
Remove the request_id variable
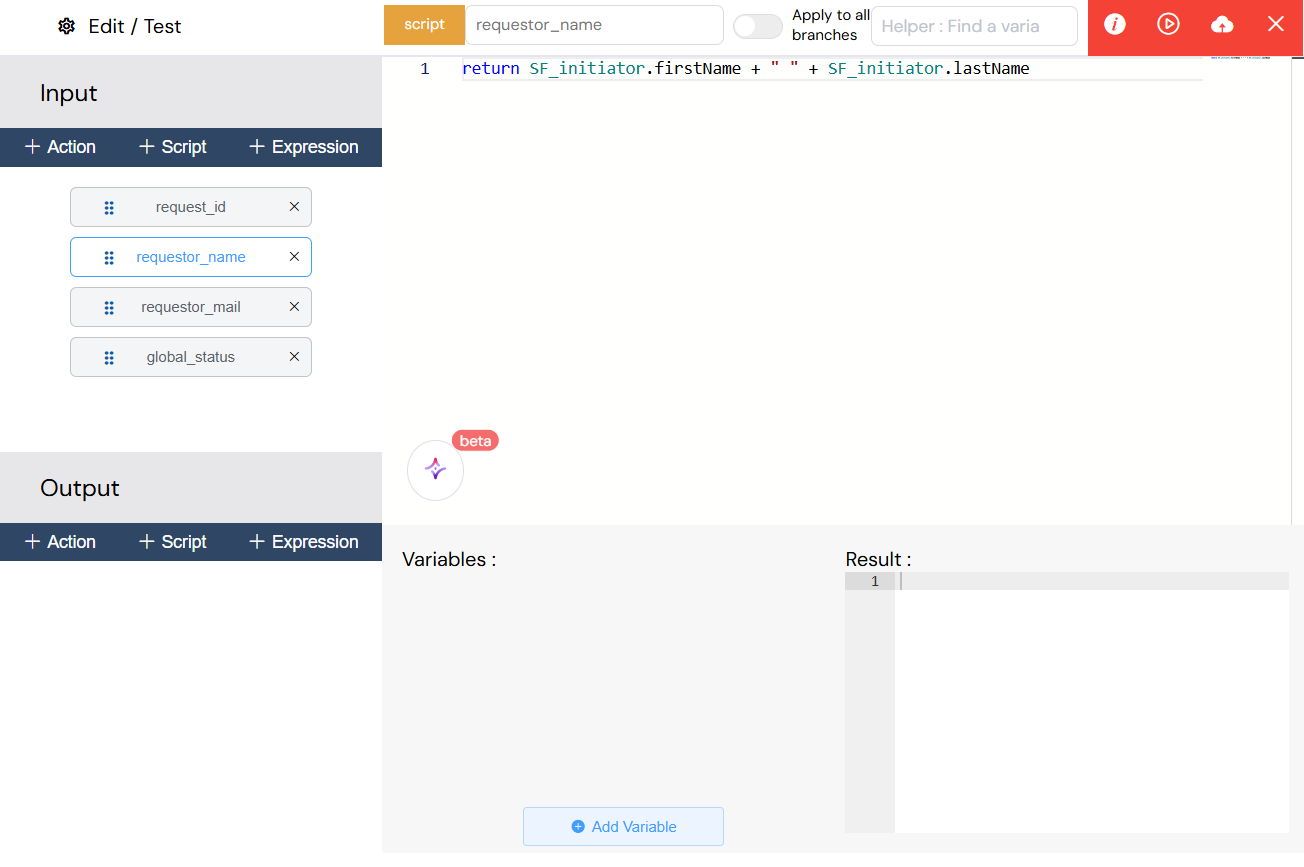click(294, 207)
